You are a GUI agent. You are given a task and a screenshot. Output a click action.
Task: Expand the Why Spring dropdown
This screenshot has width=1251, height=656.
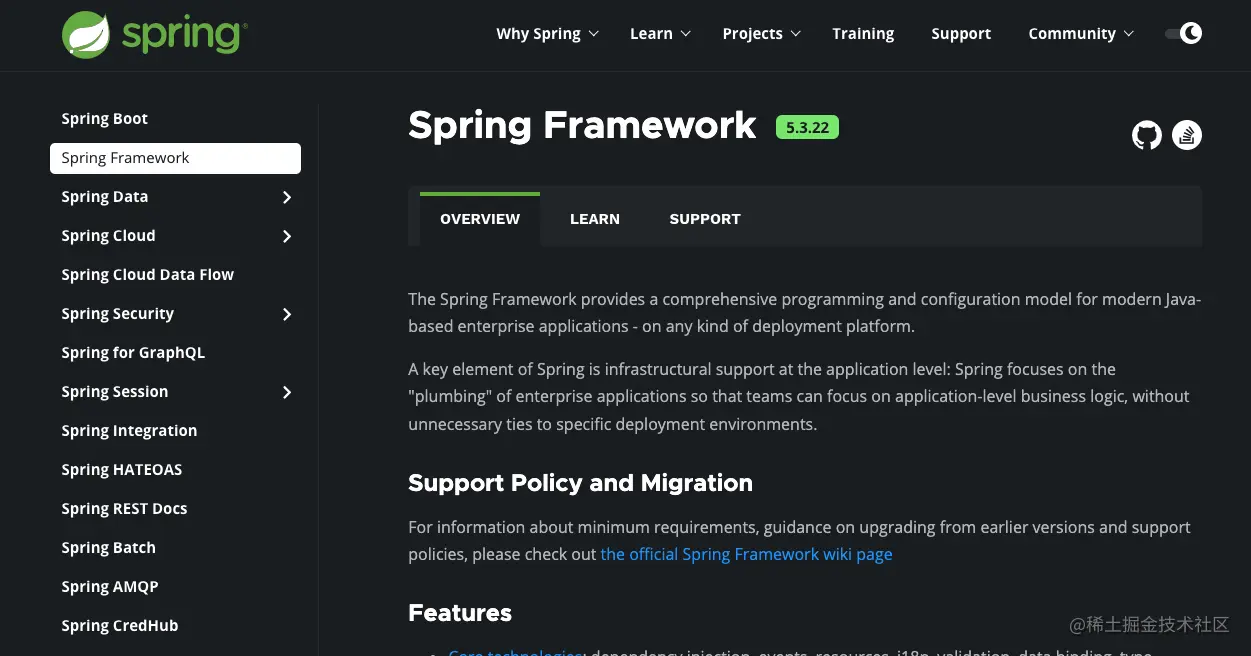coord(547,34)
